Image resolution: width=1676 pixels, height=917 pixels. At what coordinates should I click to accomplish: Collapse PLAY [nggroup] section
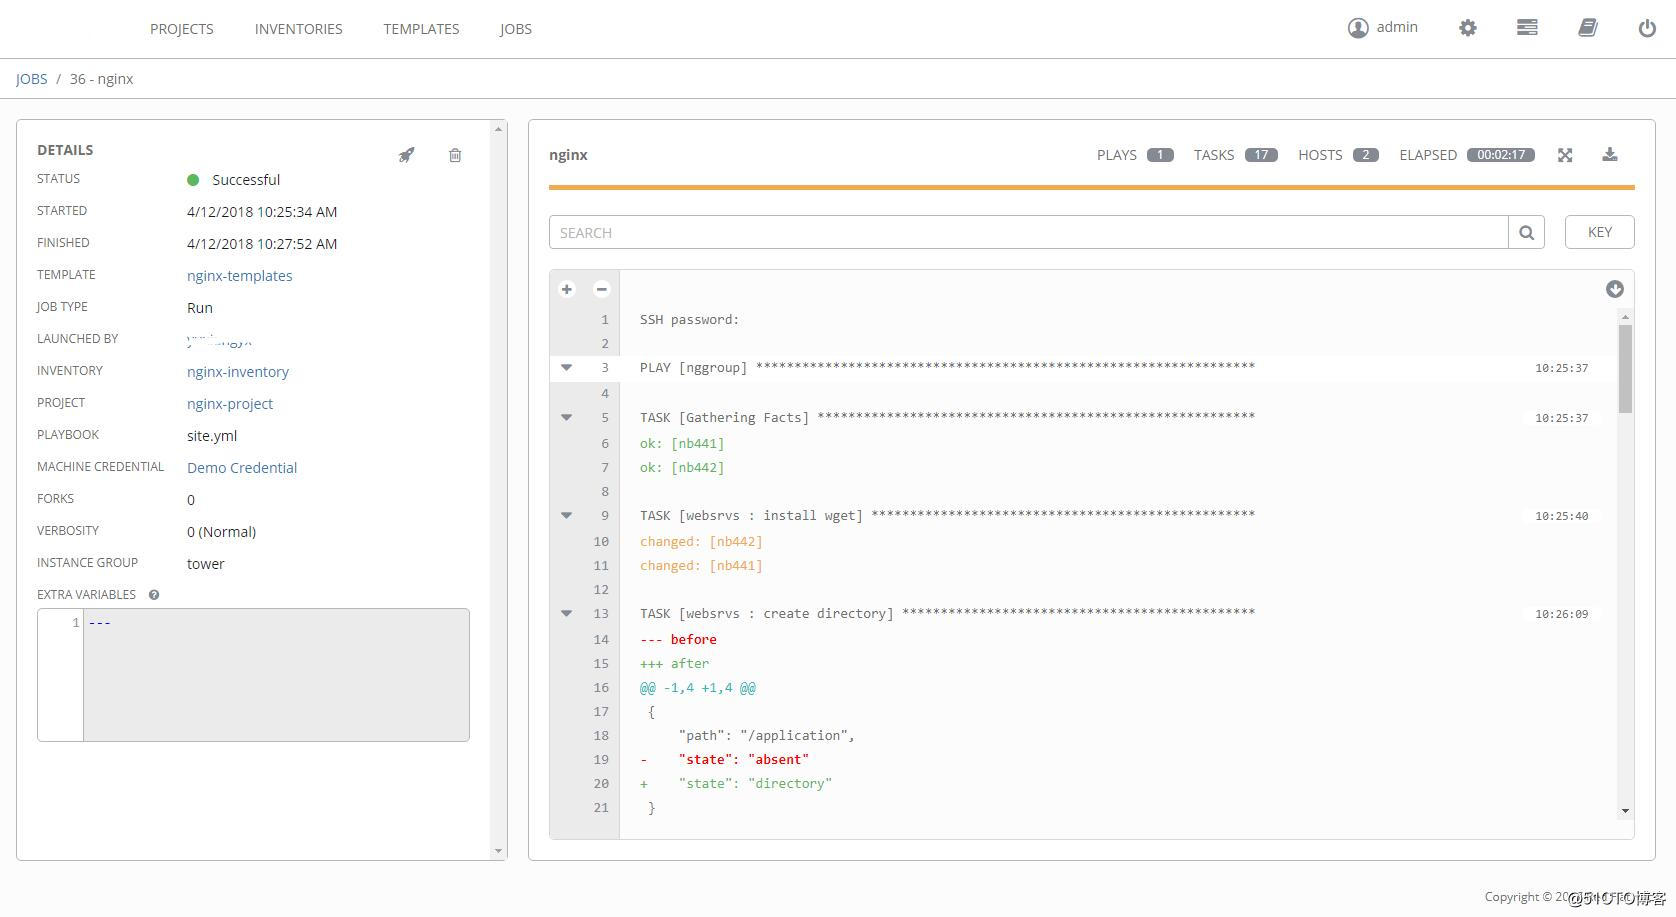coord(566,368)
